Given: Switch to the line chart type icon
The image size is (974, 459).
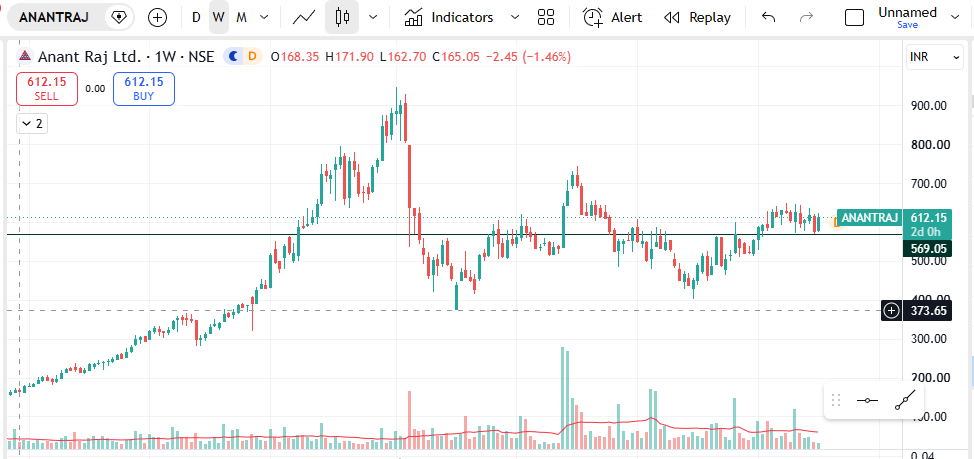Looking at the screenshot, I should click(304, 17).
